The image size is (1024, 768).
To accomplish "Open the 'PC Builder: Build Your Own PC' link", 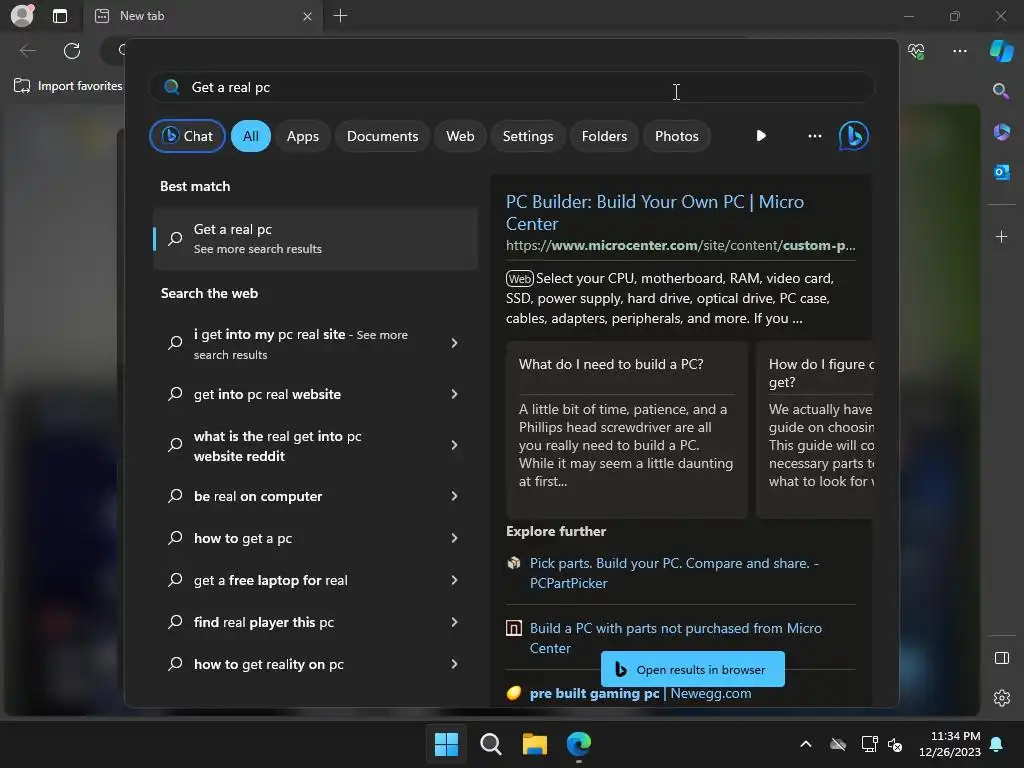I will (654, 212).
